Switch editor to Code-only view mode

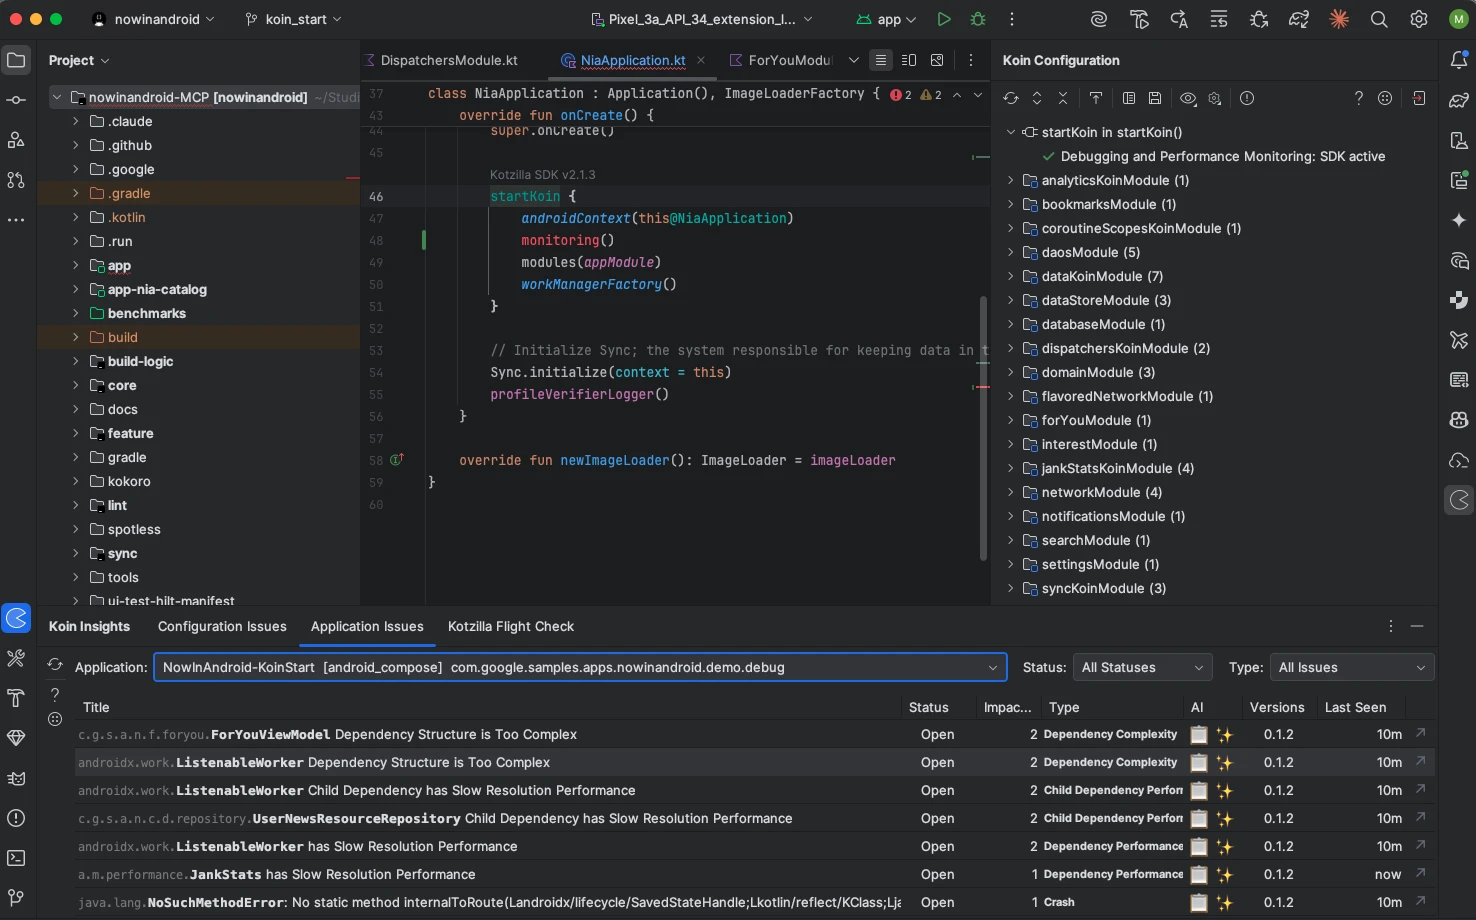[881, 60]
